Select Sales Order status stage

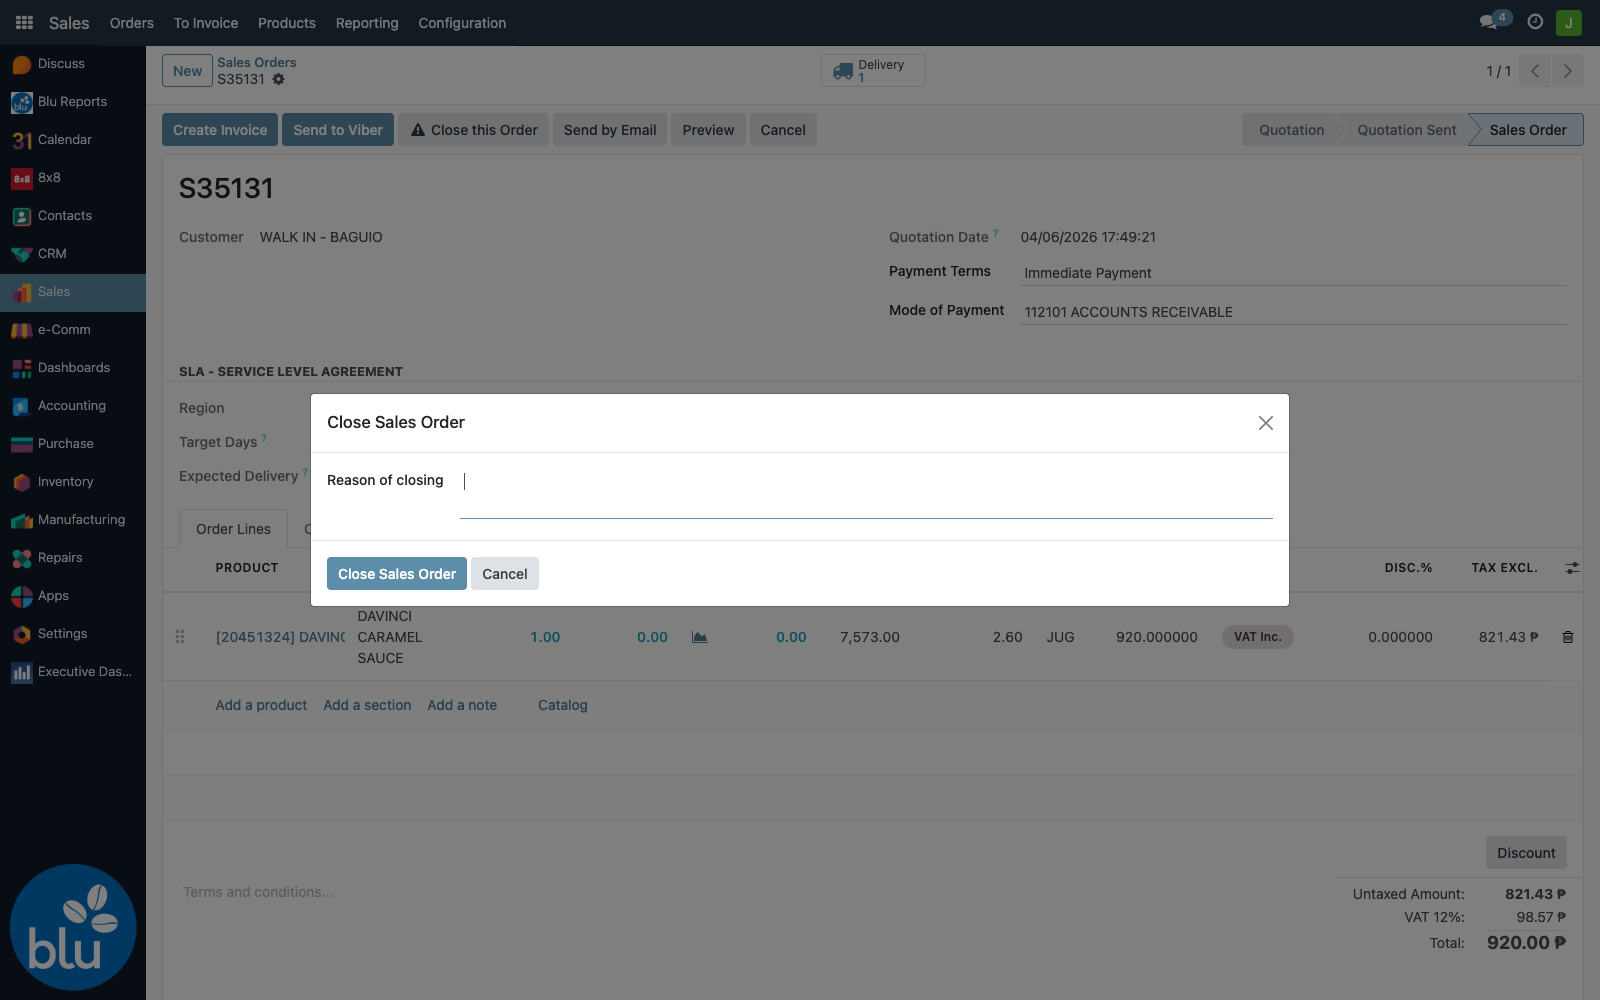(1527, 130)
